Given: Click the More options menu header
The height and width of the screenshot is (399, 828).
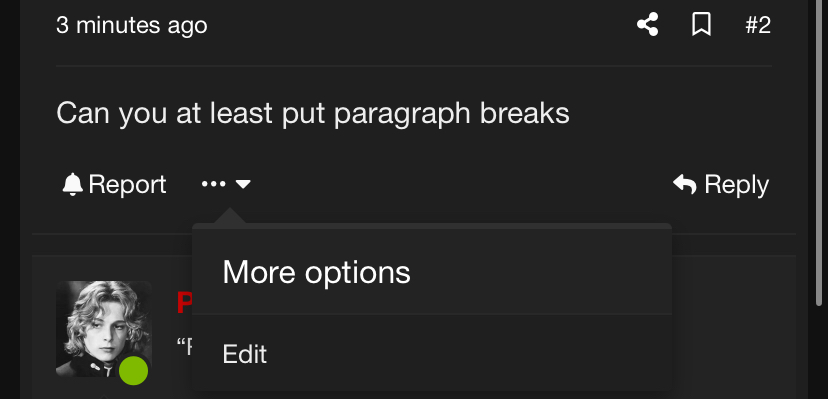Looking at the screenshot, I should (432, 272).
